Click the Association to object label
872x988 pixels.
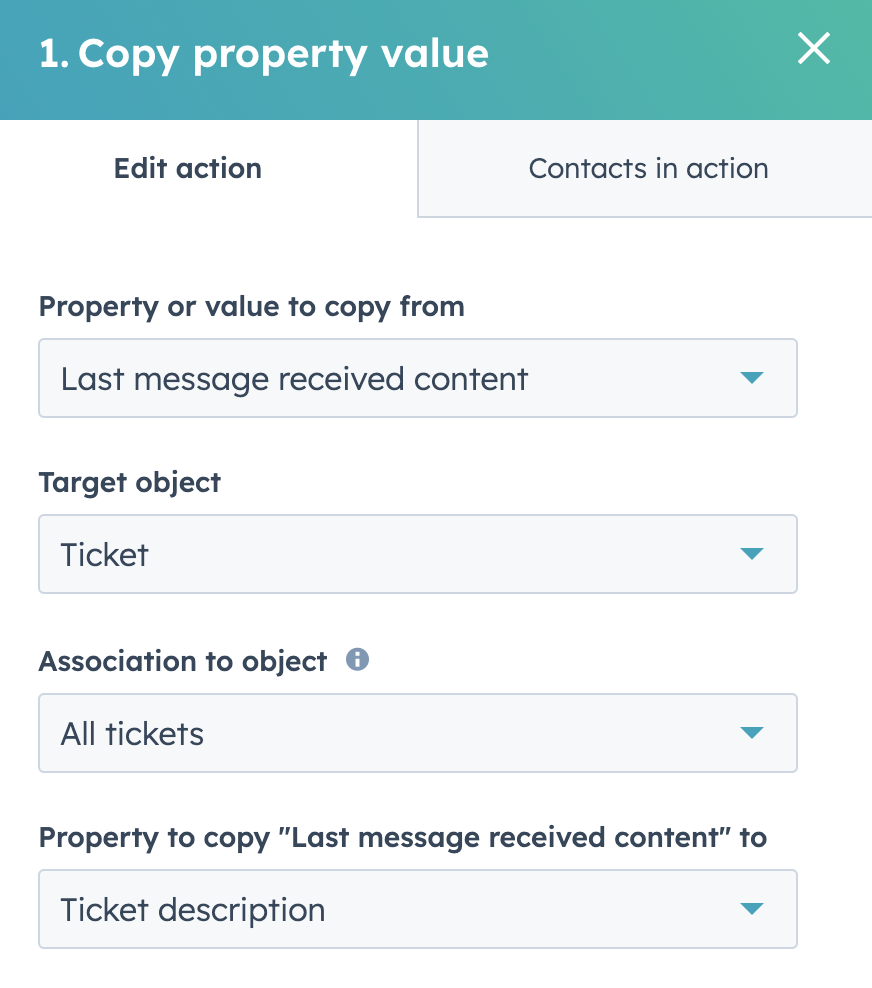183,662
